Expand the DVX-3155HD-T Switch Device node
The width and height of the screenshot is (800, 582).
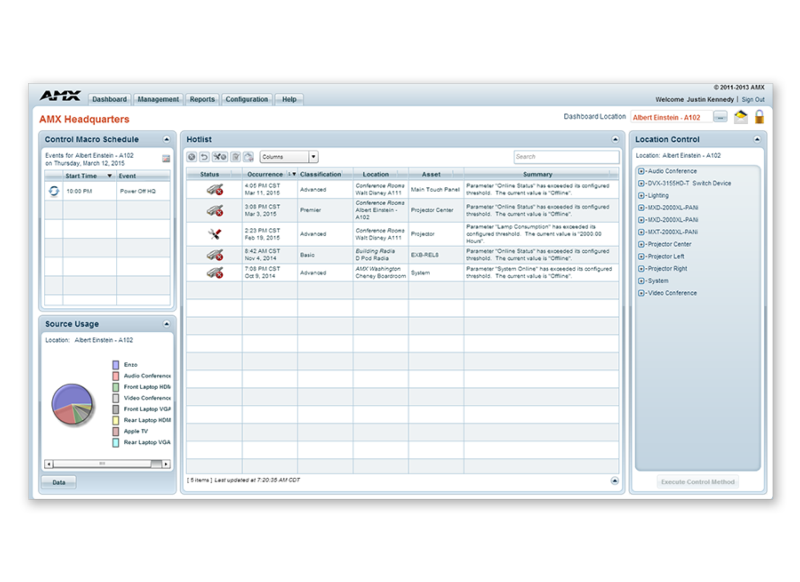pos(641,183)
